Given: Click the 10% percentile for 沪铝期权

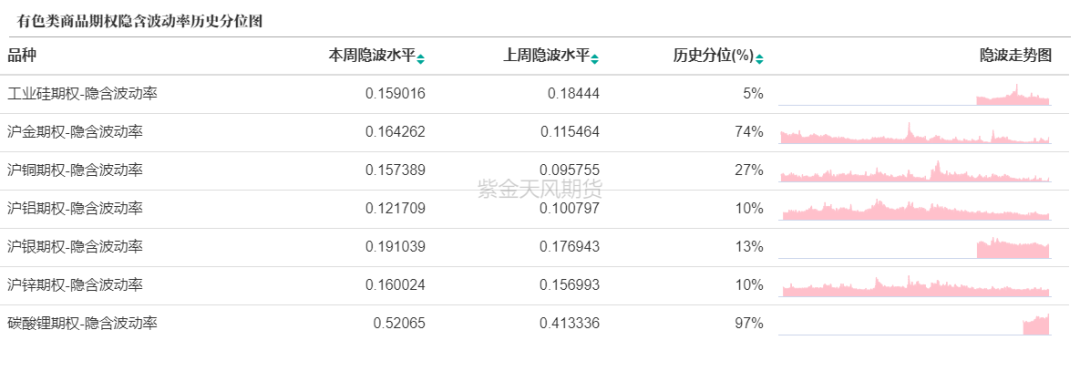Looking at the screenshot, I should point(749,208).
